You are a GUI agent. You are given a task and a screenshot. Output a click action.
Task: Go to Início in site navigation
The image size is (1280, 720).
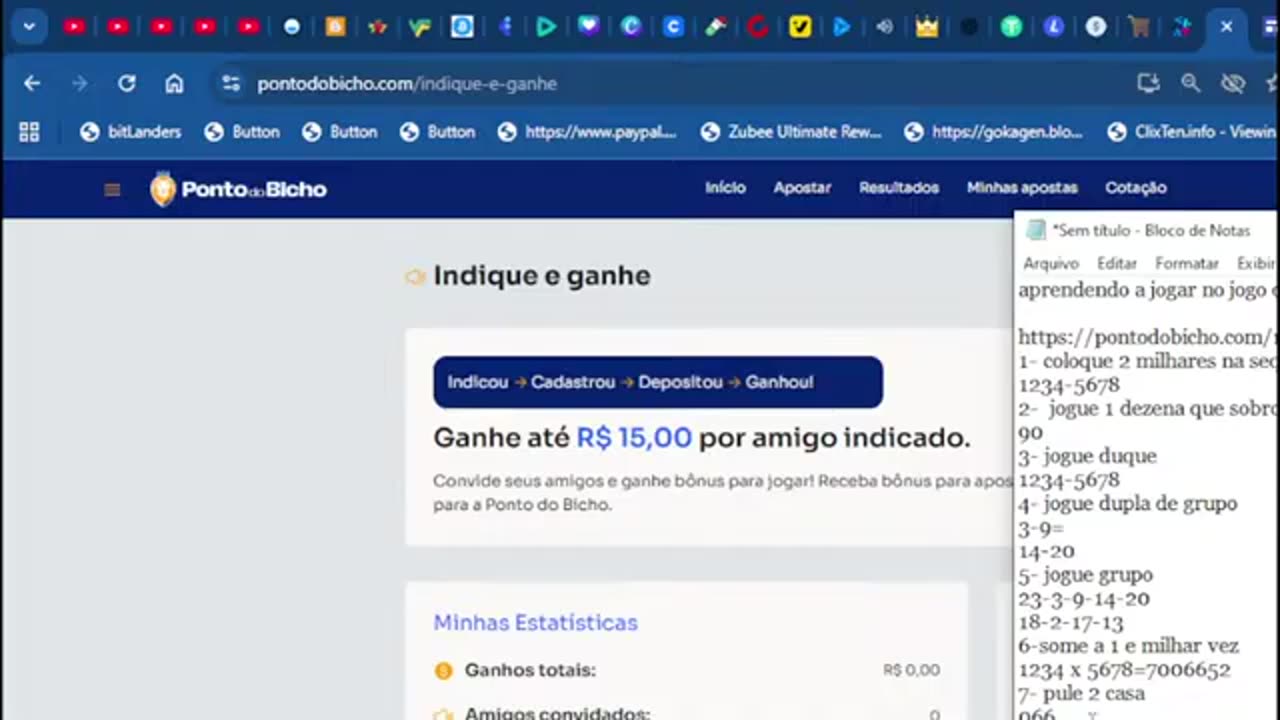click(725, 188)
